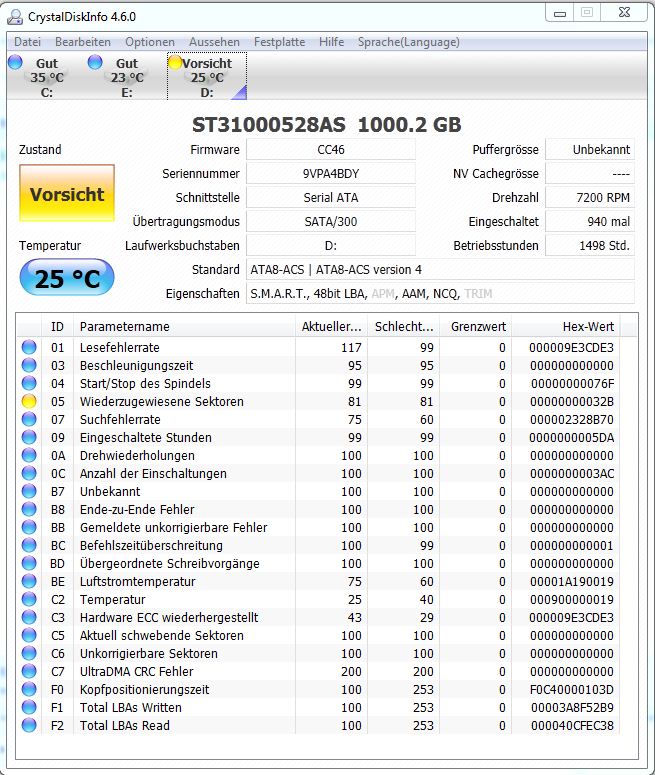Click the Standard field ATA8-ACS version 4

click(440, 269)
